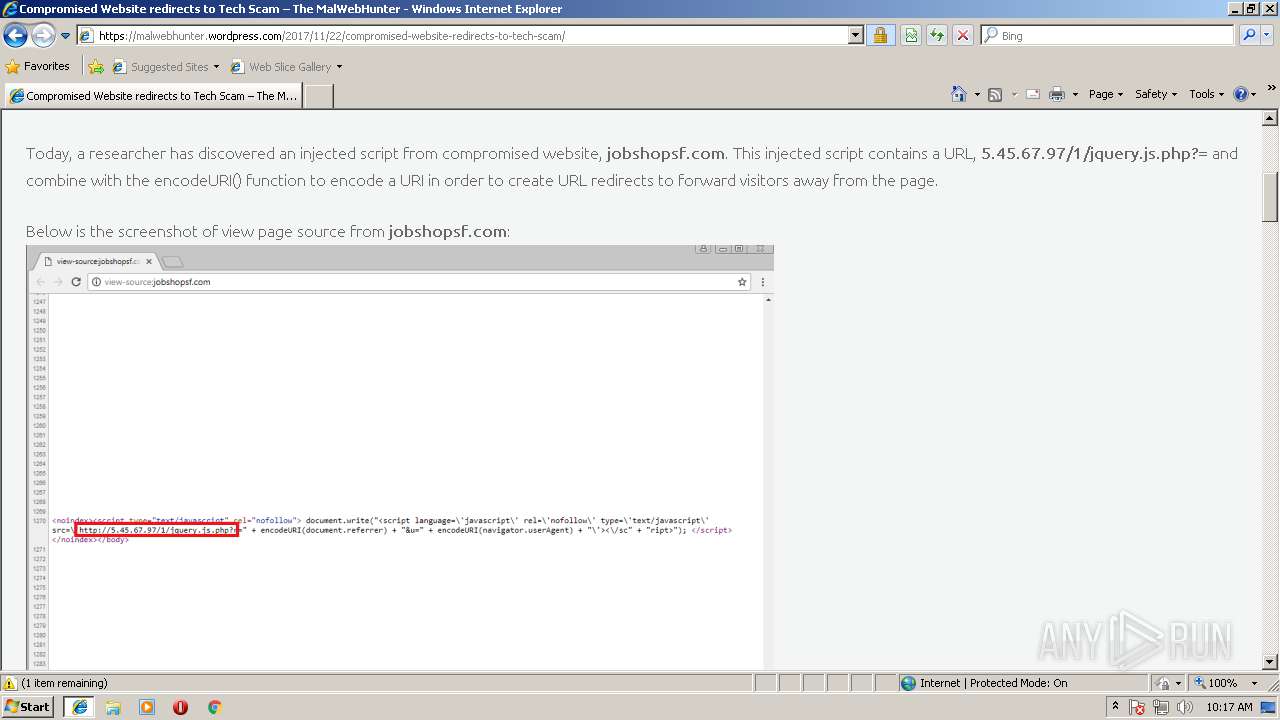Viewport: 1280px width, 720px height.
Task: Click bold jobshopsf.com in first paragraph
Action: pyautogui.click(x=665, y=154)
